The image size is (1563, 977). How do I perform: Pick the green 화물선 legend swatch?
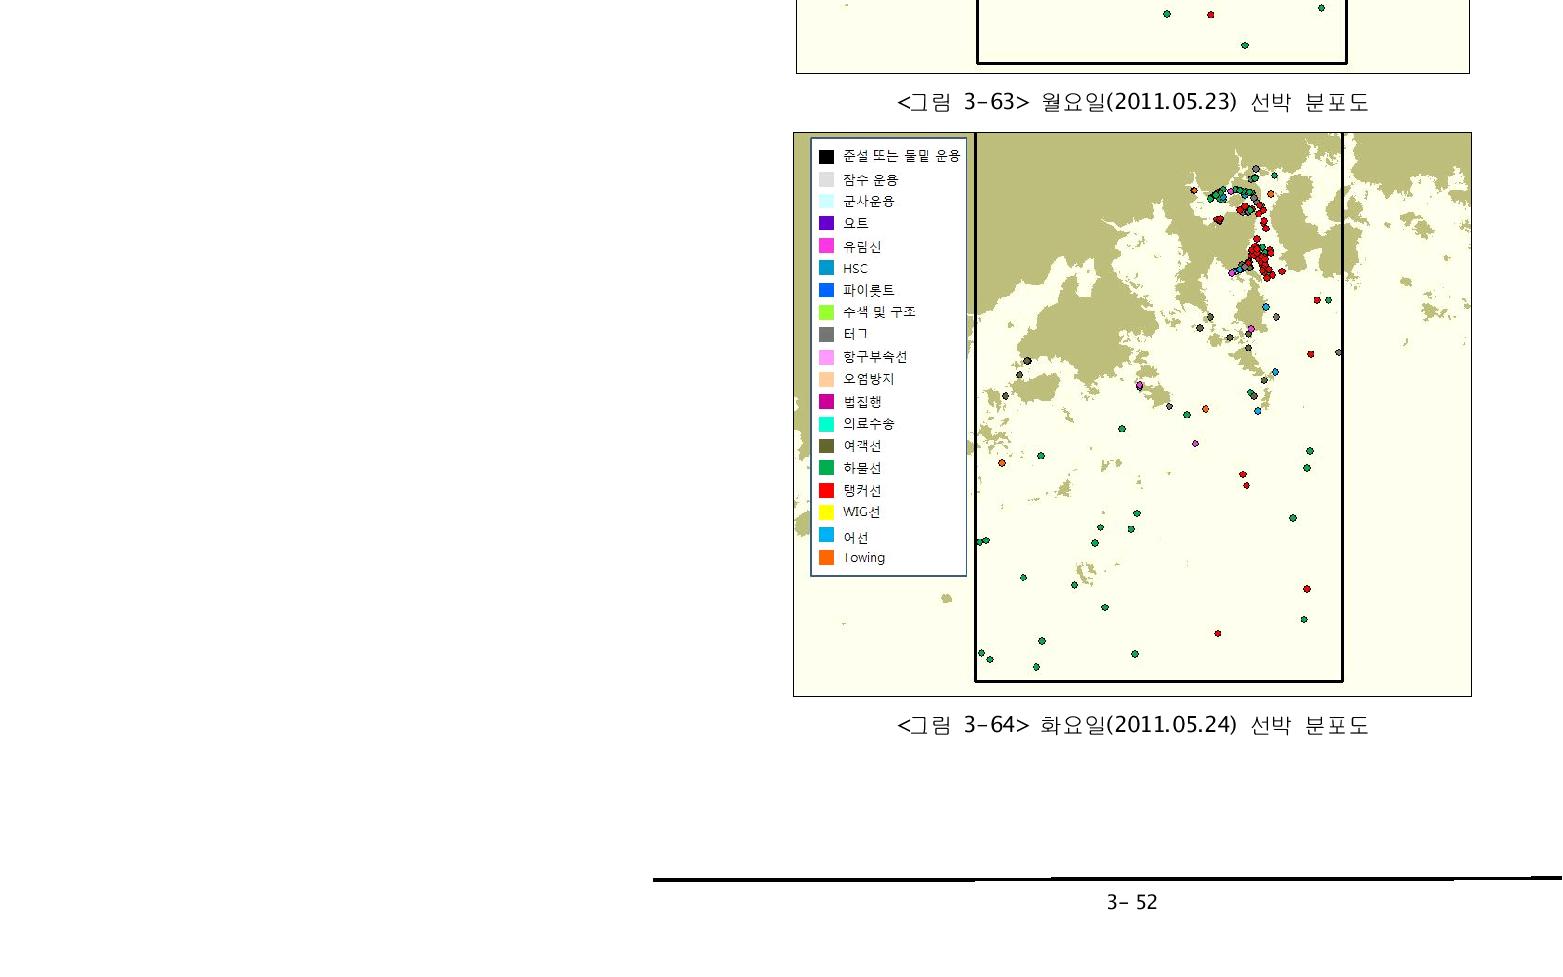(826, 468)
